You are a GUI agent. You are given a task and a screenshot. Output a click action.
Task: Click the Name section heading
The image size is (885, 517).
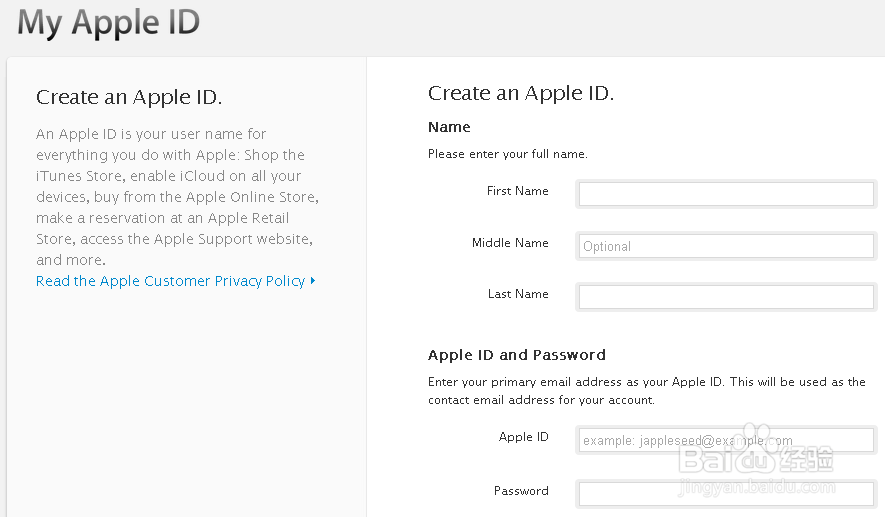coord(449,127)
